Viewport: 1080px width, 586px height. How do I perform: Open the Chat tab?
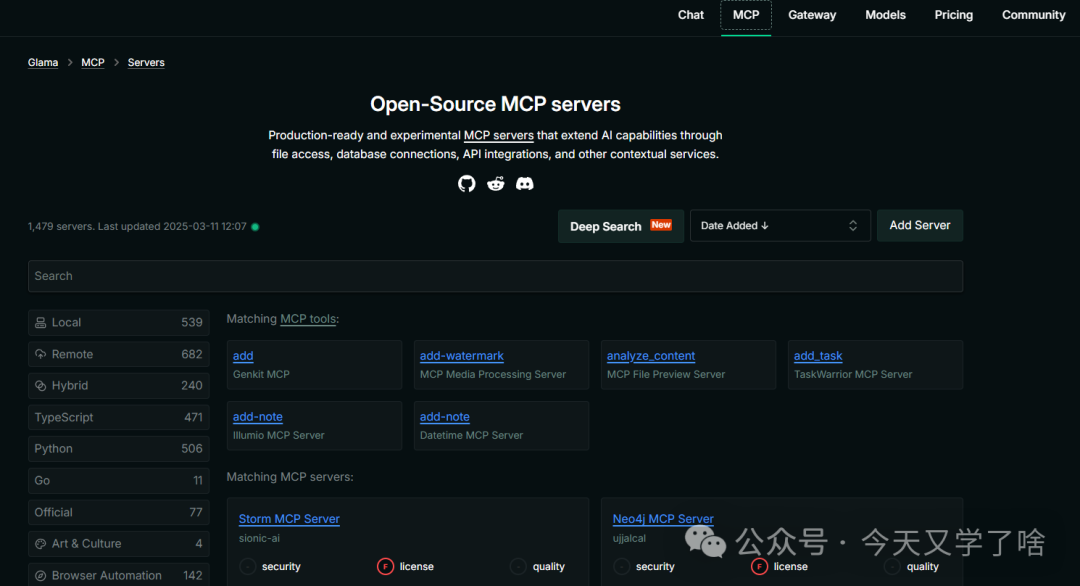click(x=691, y=15)
